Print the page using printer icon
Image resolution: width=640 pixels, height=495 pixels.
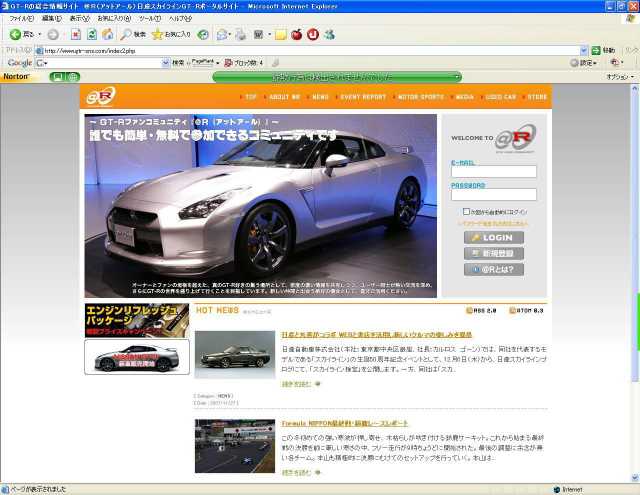[x=241, y=35]
